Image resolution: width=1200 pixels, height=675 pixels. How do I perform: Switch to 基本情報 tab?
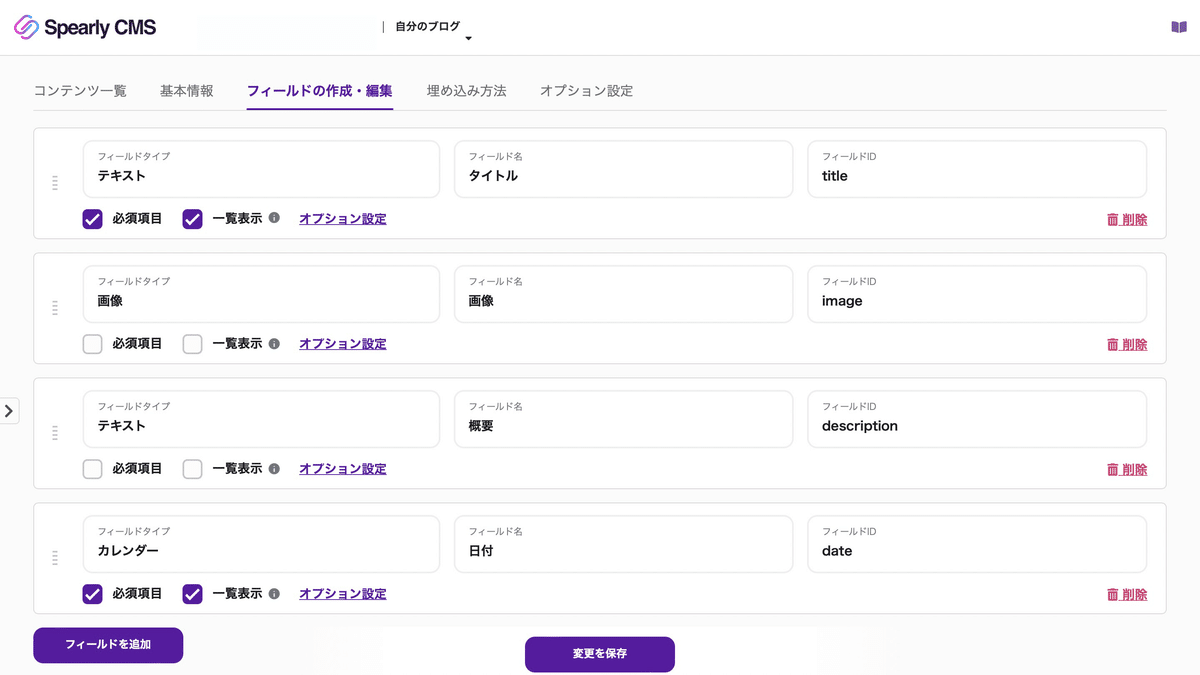187,90
